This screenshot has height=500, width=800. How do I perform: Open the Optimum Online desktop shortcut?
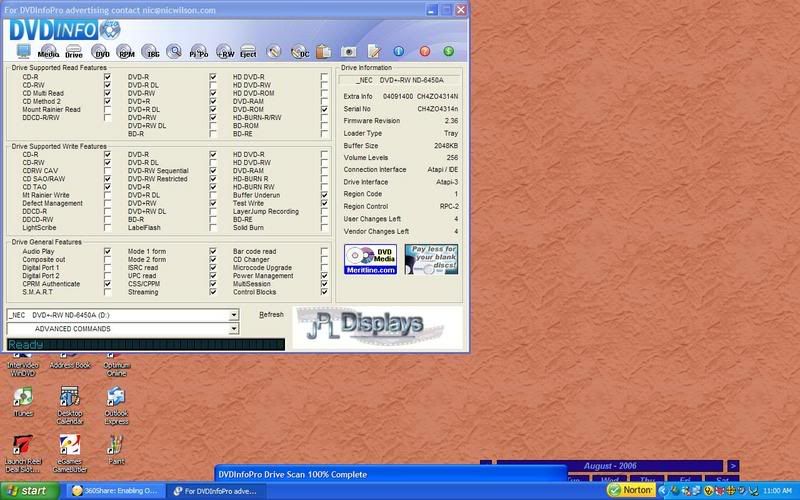[116, 365]
